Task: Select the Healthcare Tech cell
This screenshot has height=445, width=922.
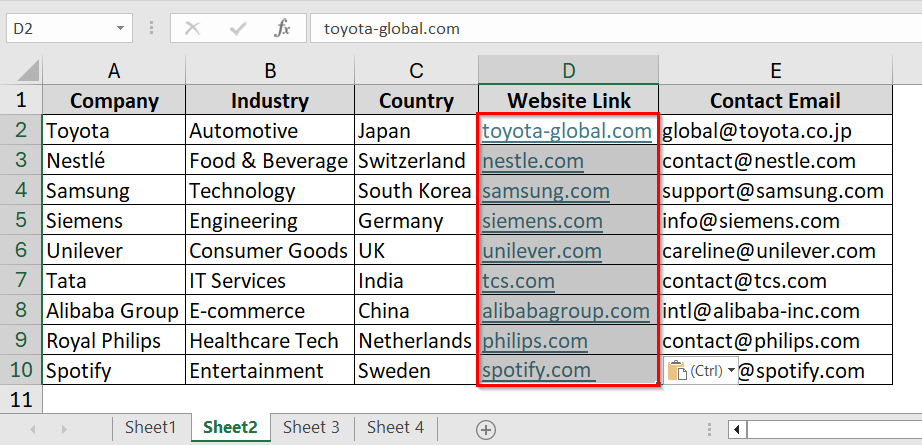Action: 270,340
